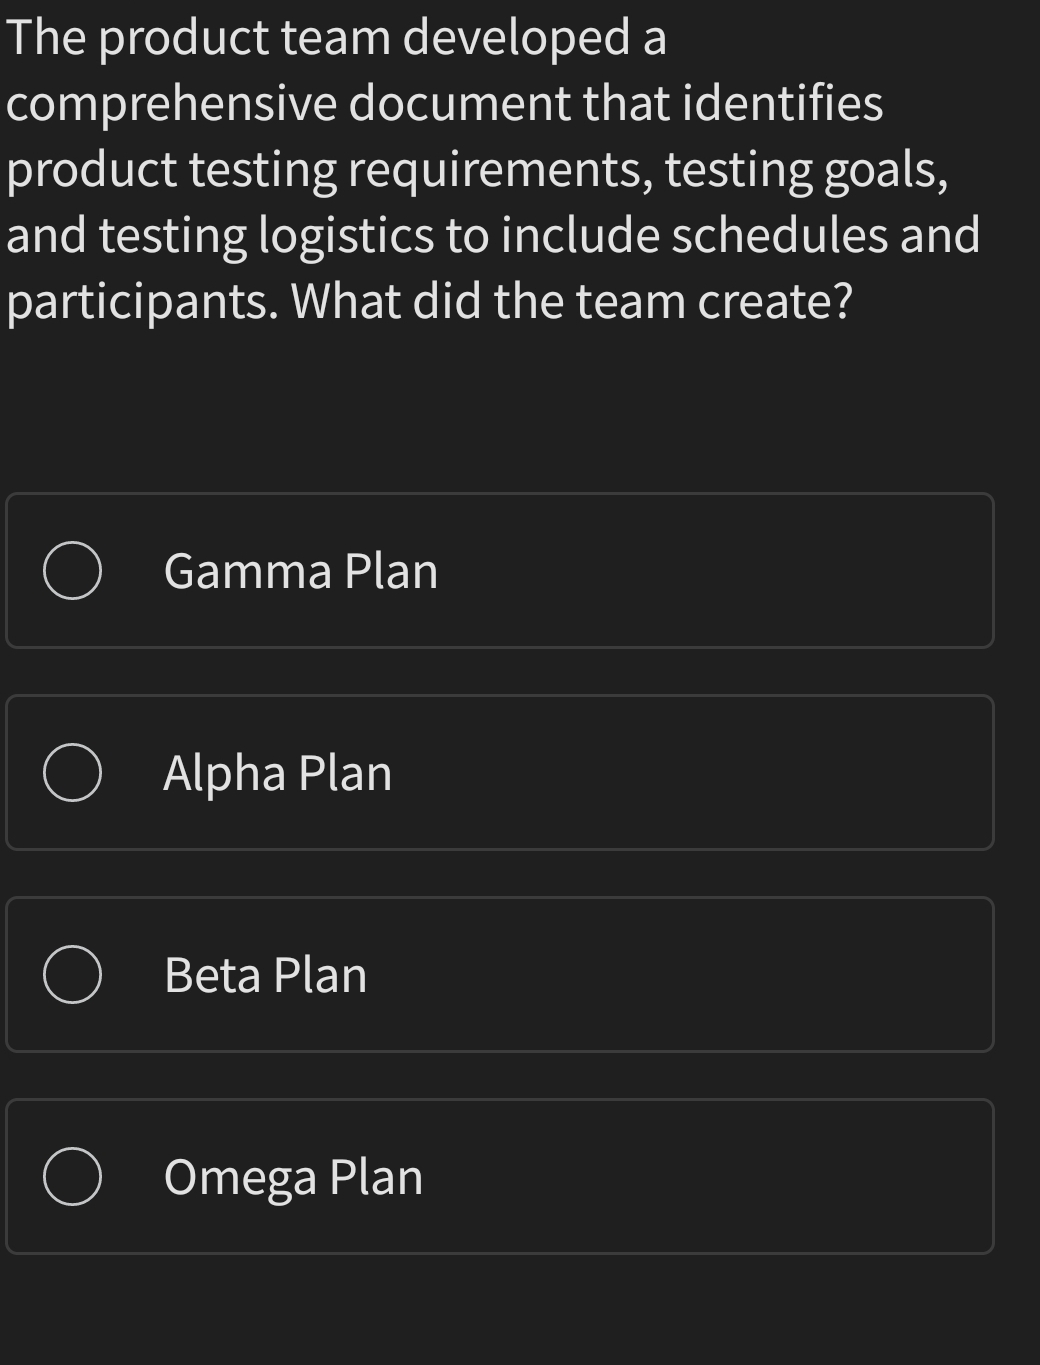Pick the Omega Plan radio circle
Viewport: 1040px width, 1365px height.
(72, 1177)
